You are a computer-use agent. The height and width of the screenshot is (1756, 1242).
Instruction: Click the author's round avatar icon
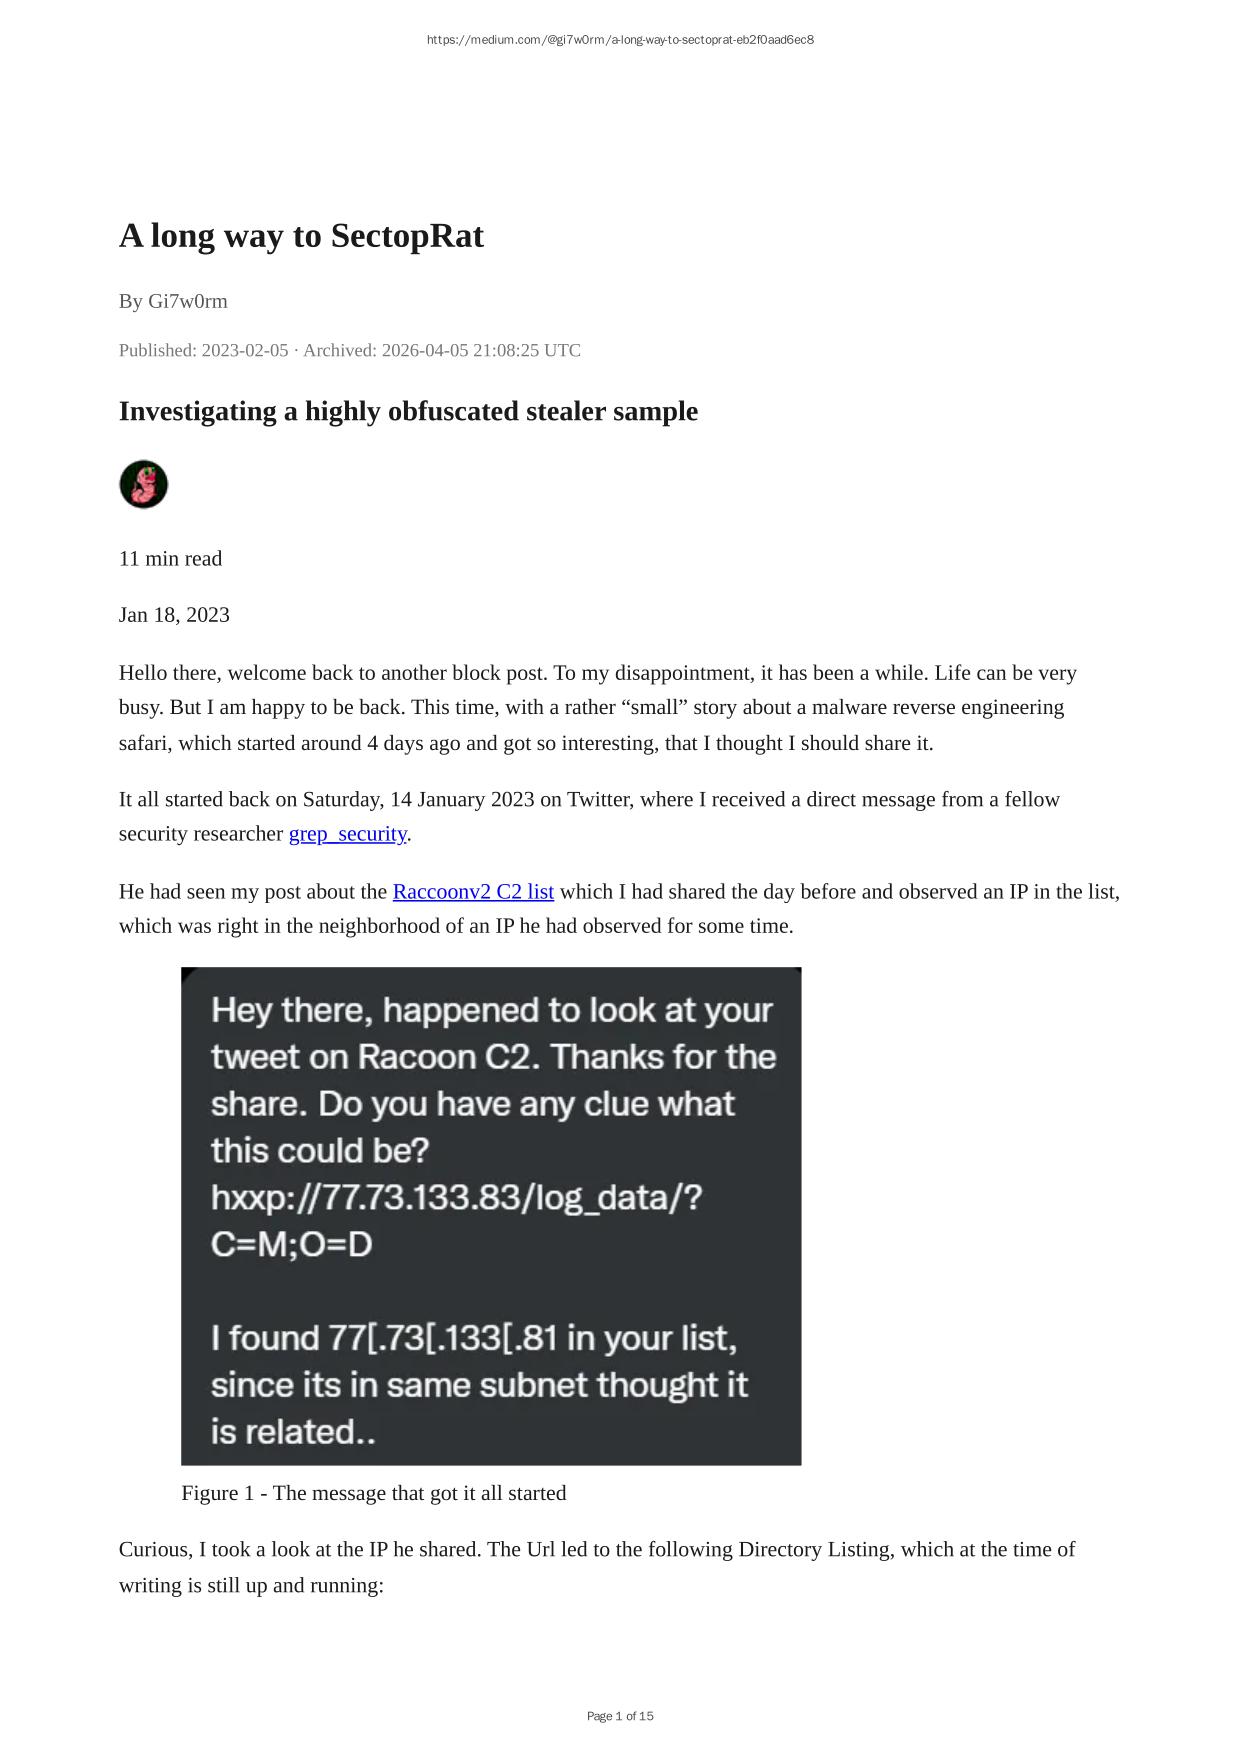(x=143, y=485)
